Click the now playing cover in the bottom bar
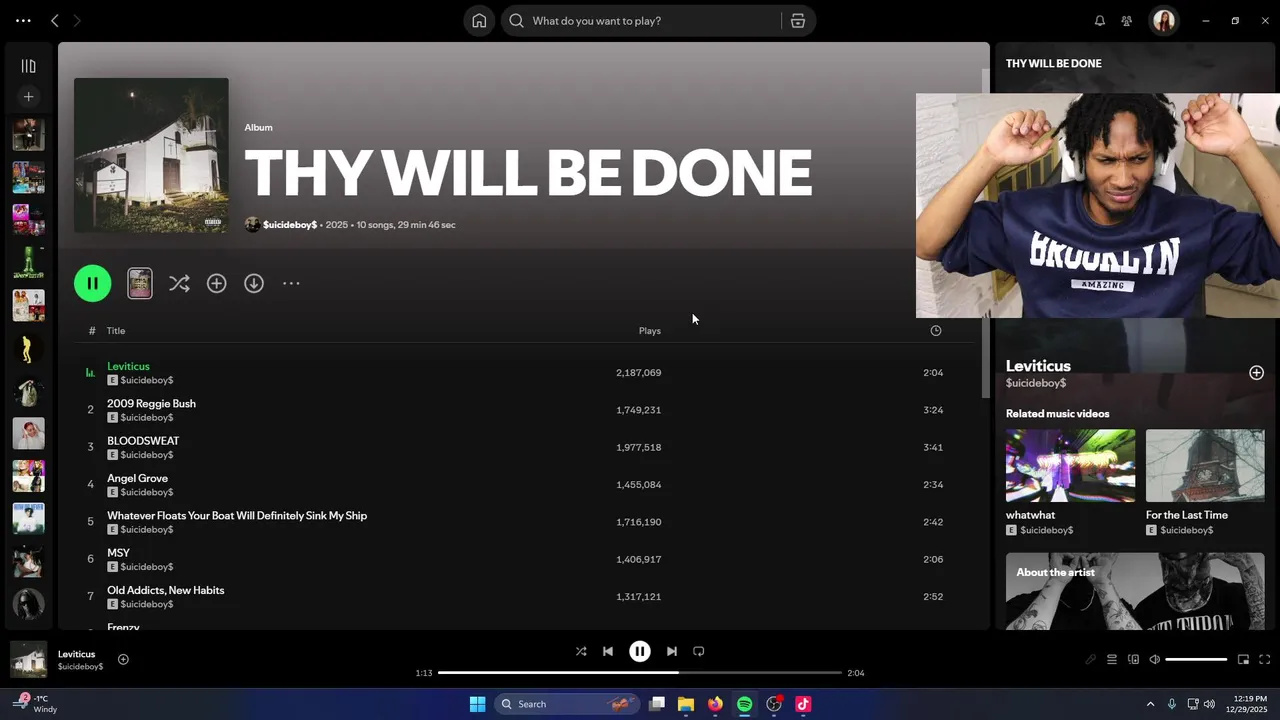Screen dimensions: 1280x720 (x=28, y=660)
